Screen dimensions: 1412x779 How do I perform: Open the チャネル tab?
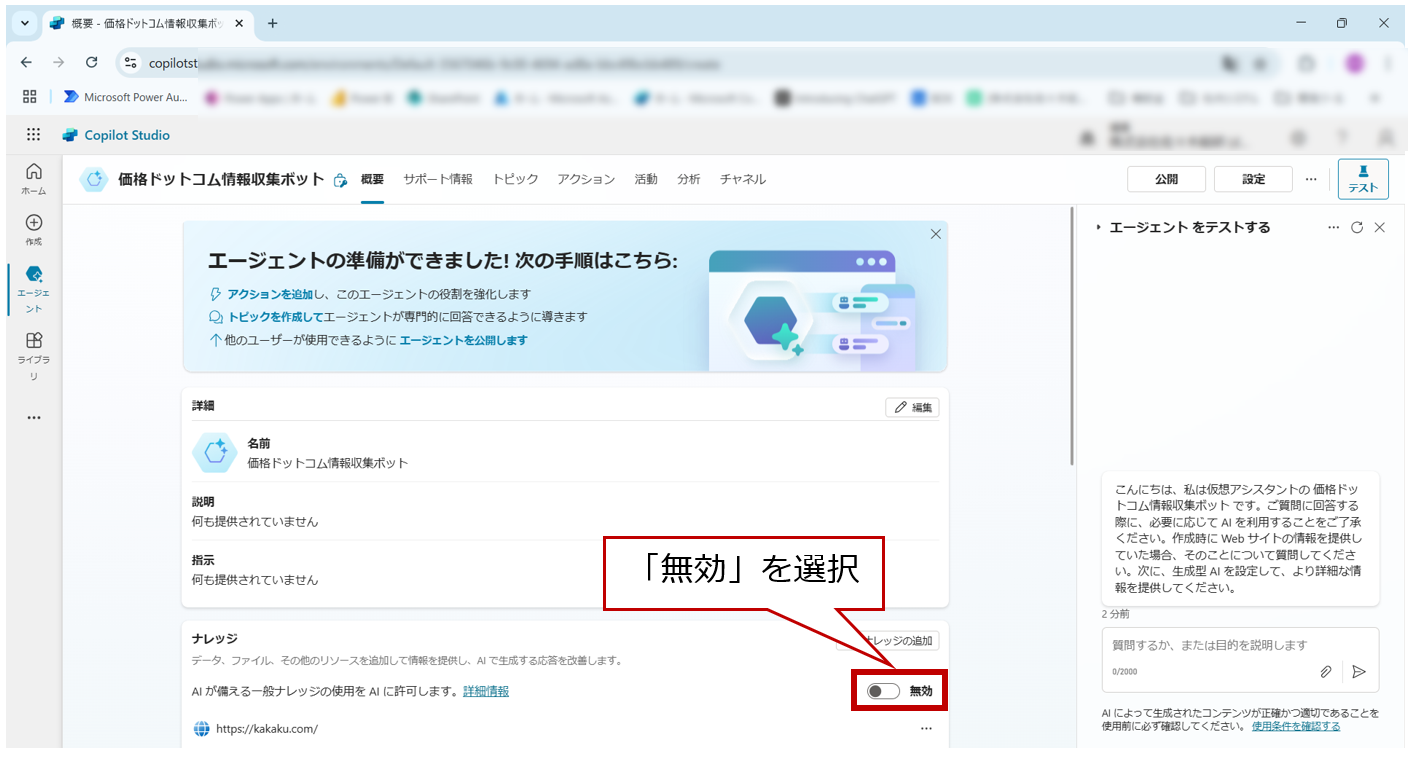point(743,179)
